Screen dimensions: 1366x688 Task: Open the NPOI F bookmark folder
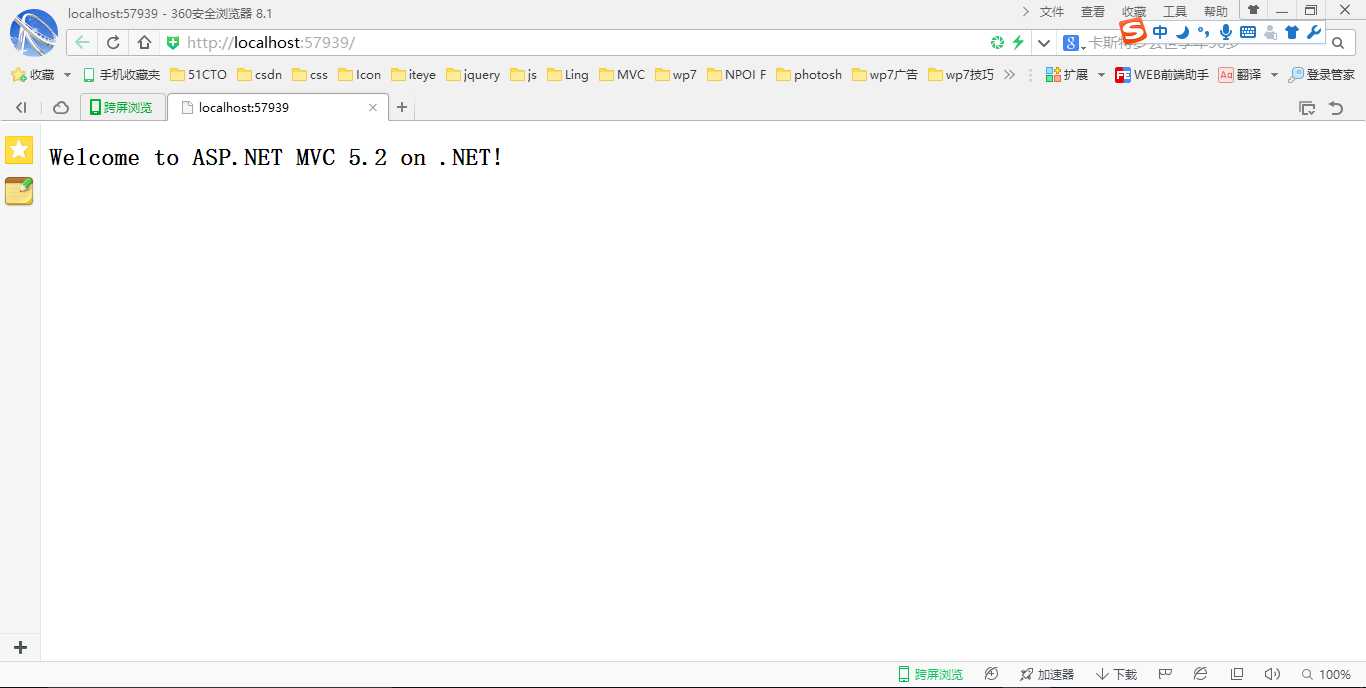pos(736,74)
